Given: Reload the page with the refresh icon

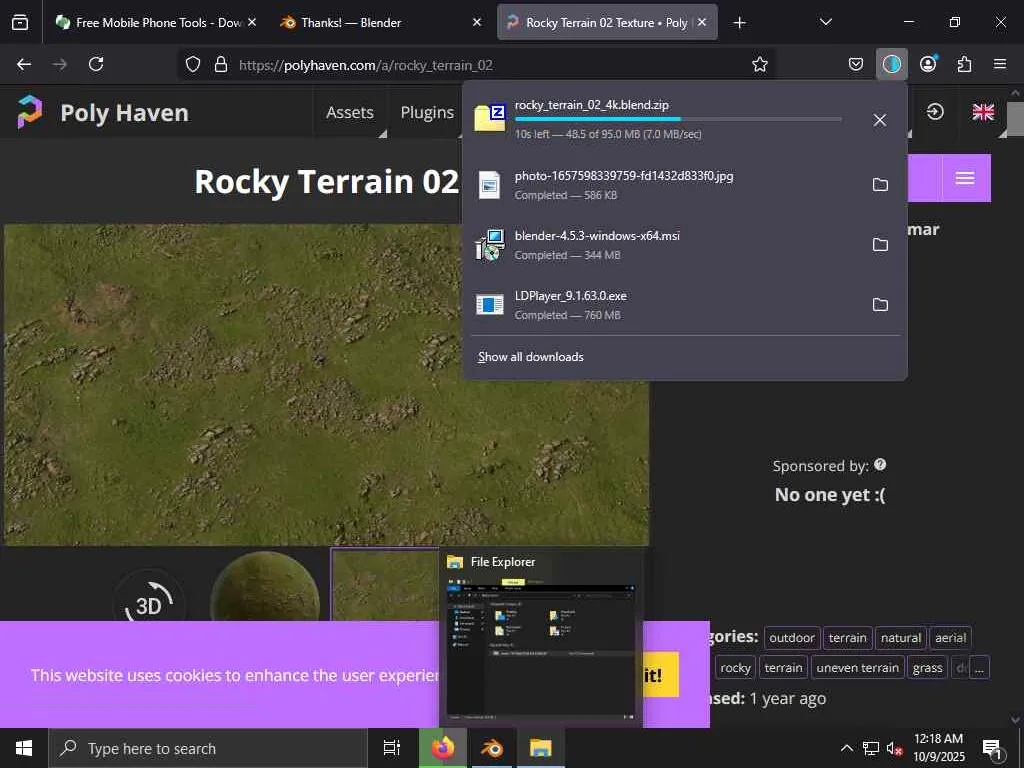Looking at the screenshot, I should tap(96, 64).
